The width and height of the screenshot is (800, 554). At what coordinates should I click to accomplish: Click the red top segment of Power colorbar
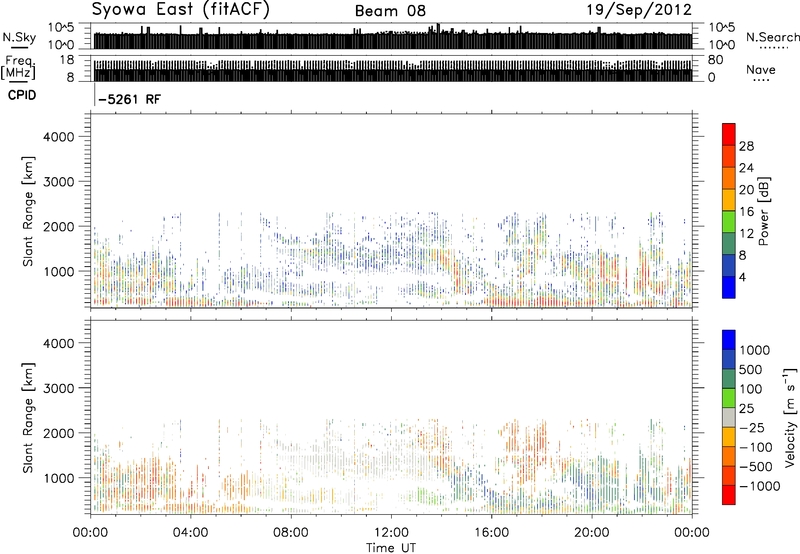pyautogui.click(x=729, y=134)
